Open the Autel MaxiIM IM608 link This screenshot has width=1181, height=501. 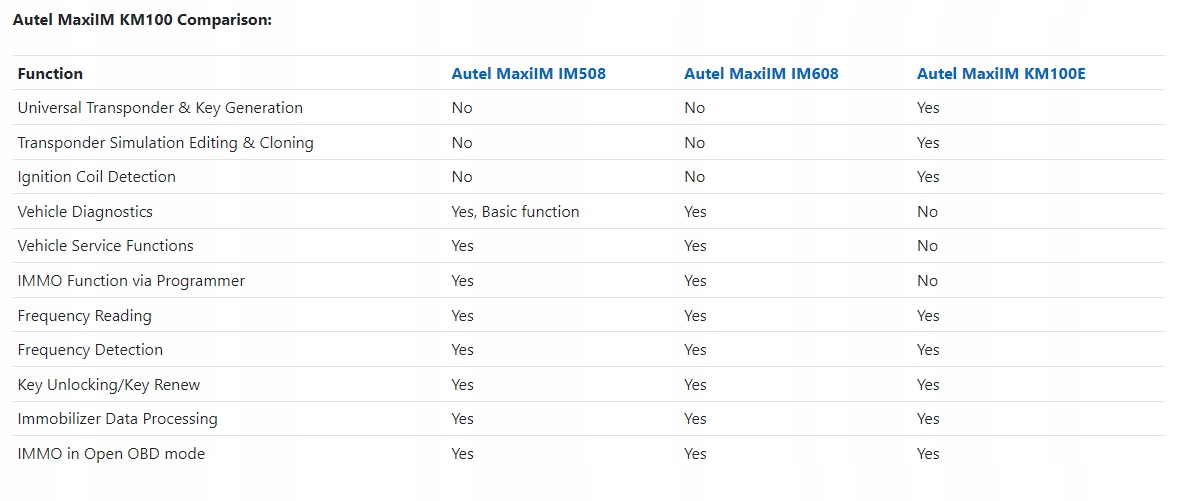761,73
